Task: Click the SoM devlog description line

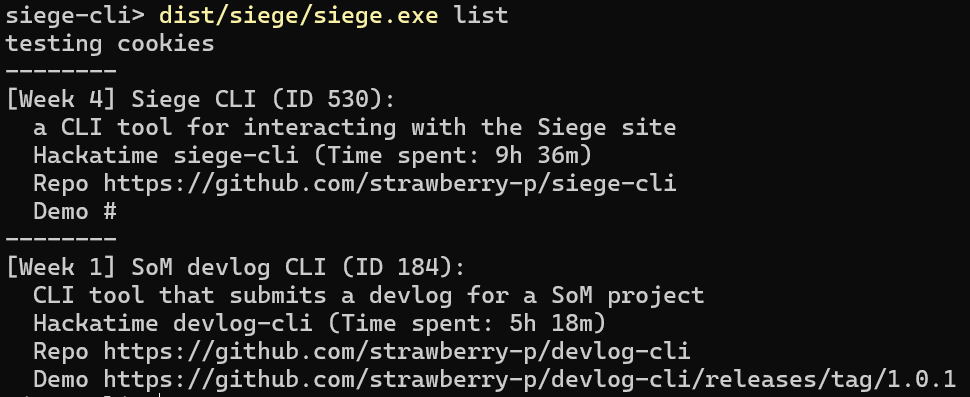Action: click(x=369, y=296)
